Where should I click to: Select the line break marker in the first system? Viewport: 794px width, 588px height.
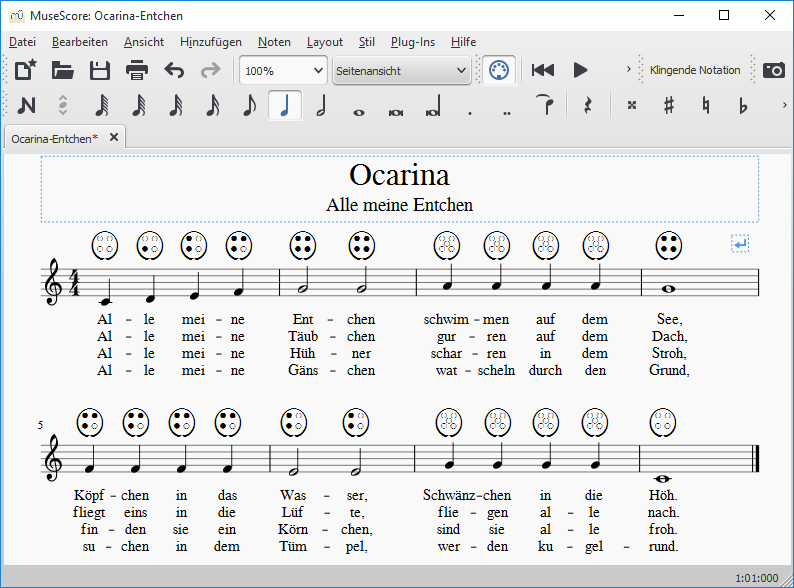[x=740, y=244]
